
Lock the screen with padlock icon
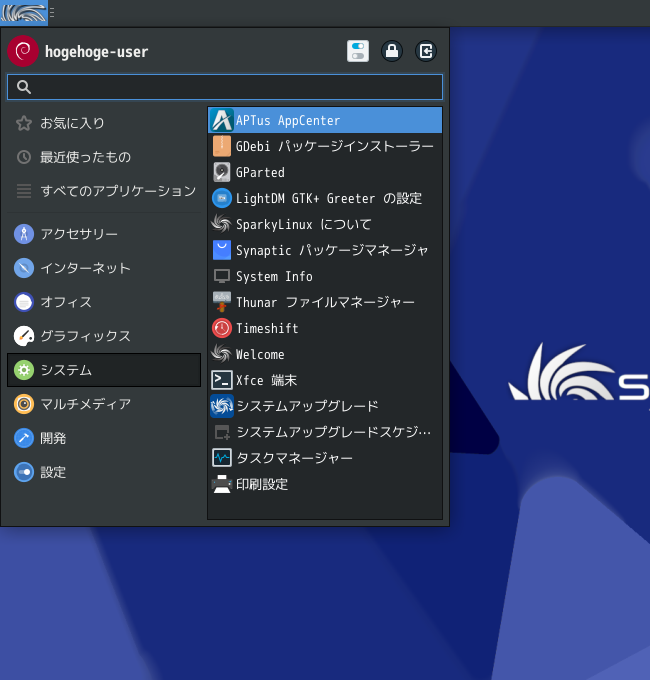click(392, 51)
